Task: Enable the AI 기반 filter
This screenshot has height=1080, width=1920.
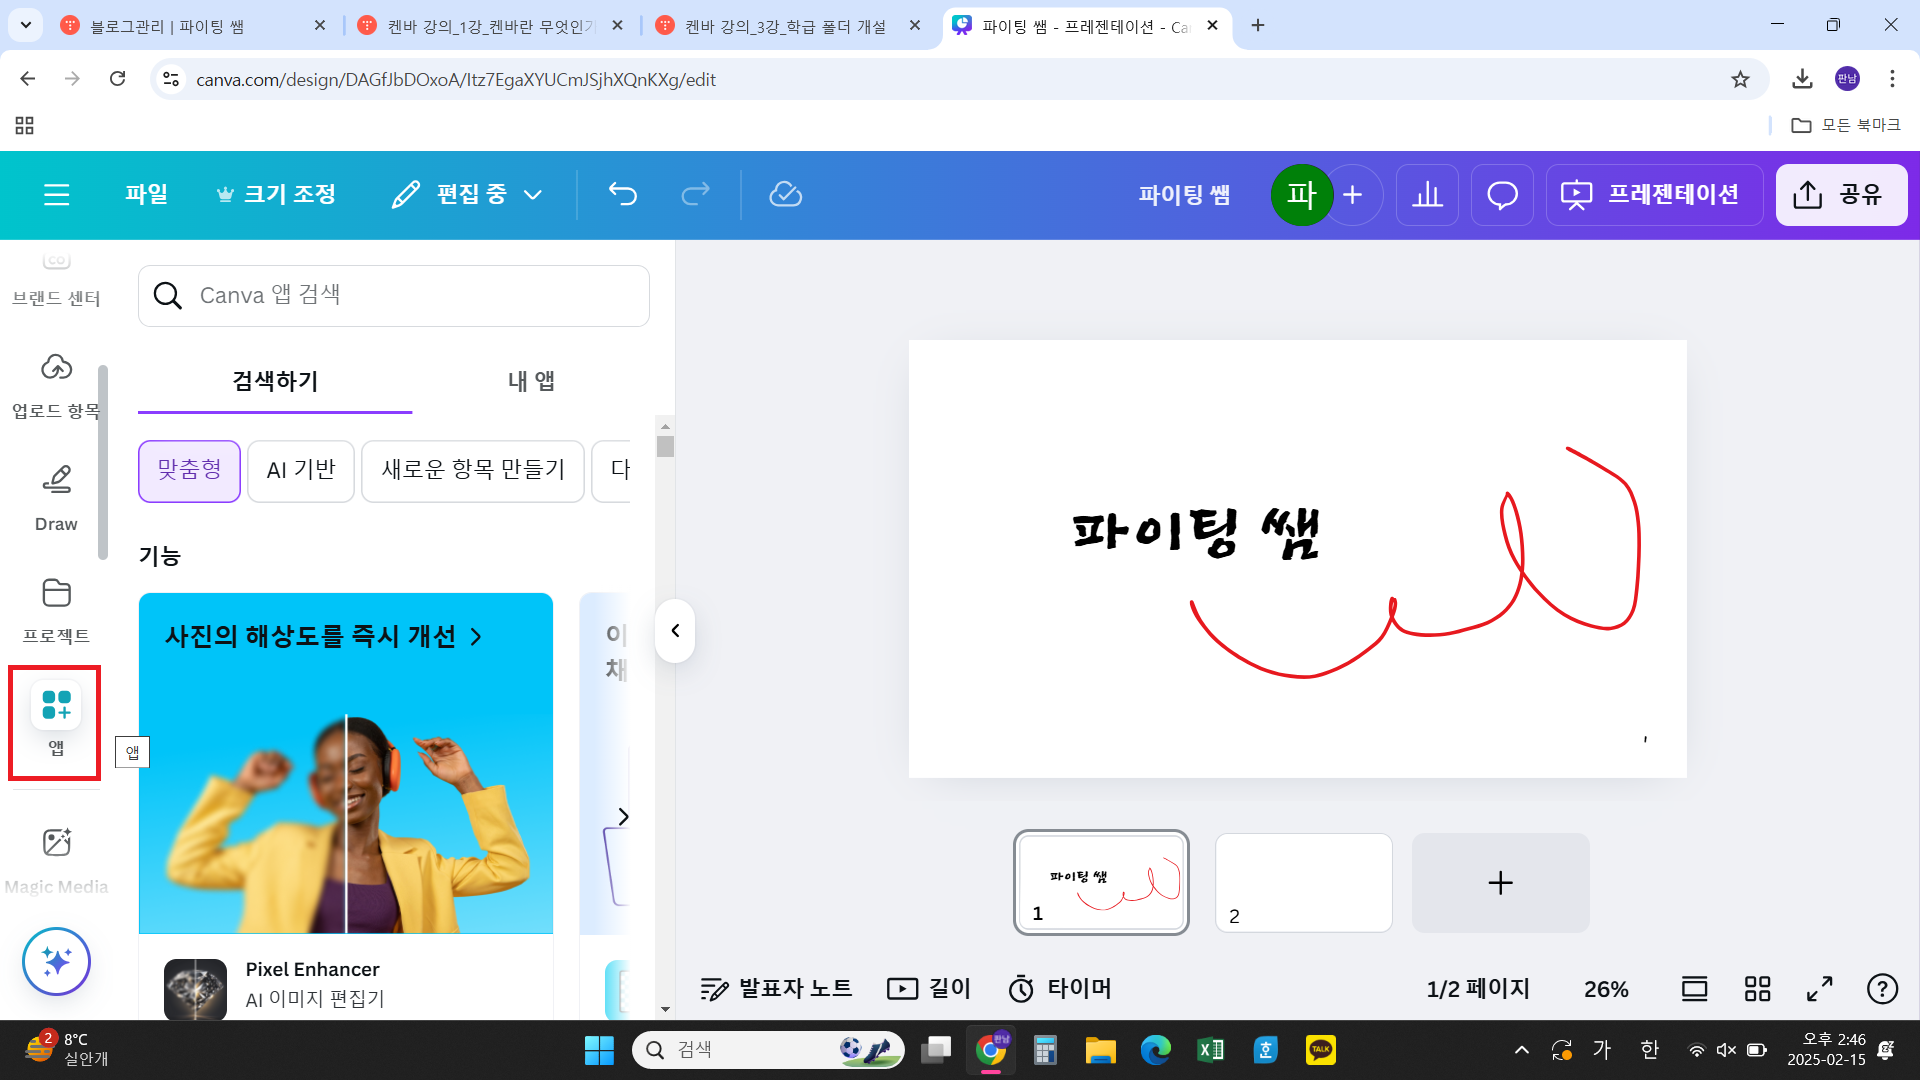Action: tap(300, 471)
